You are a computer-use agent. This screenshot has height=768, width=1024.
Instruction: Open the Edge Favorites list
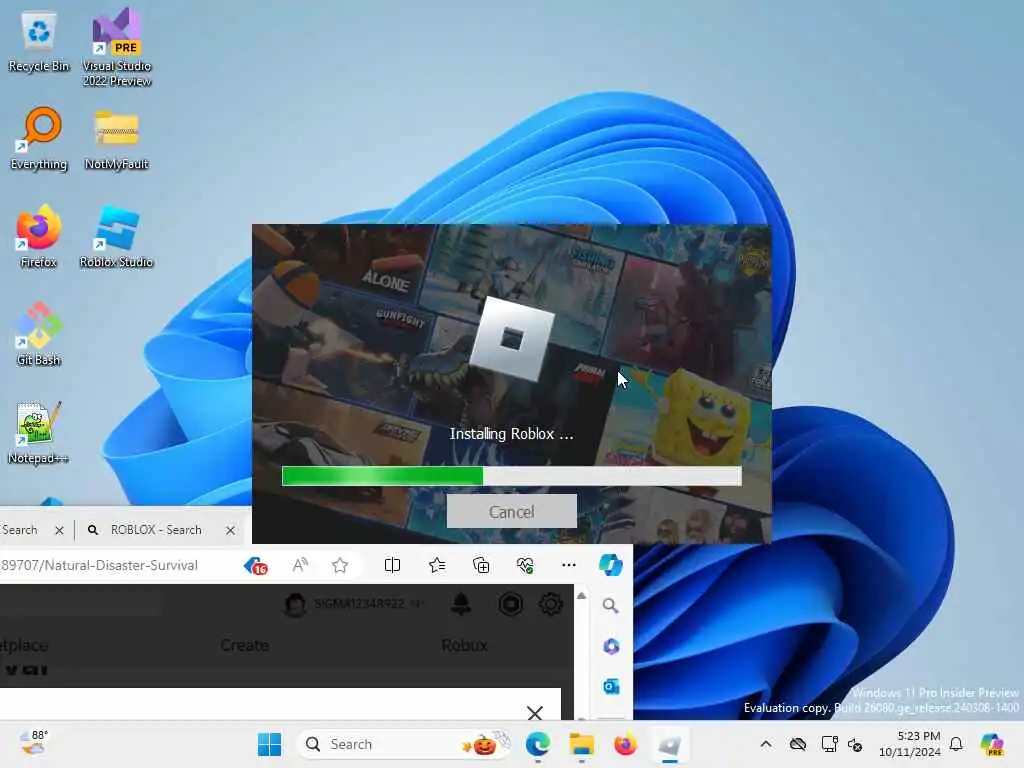[x=437, y=565]
